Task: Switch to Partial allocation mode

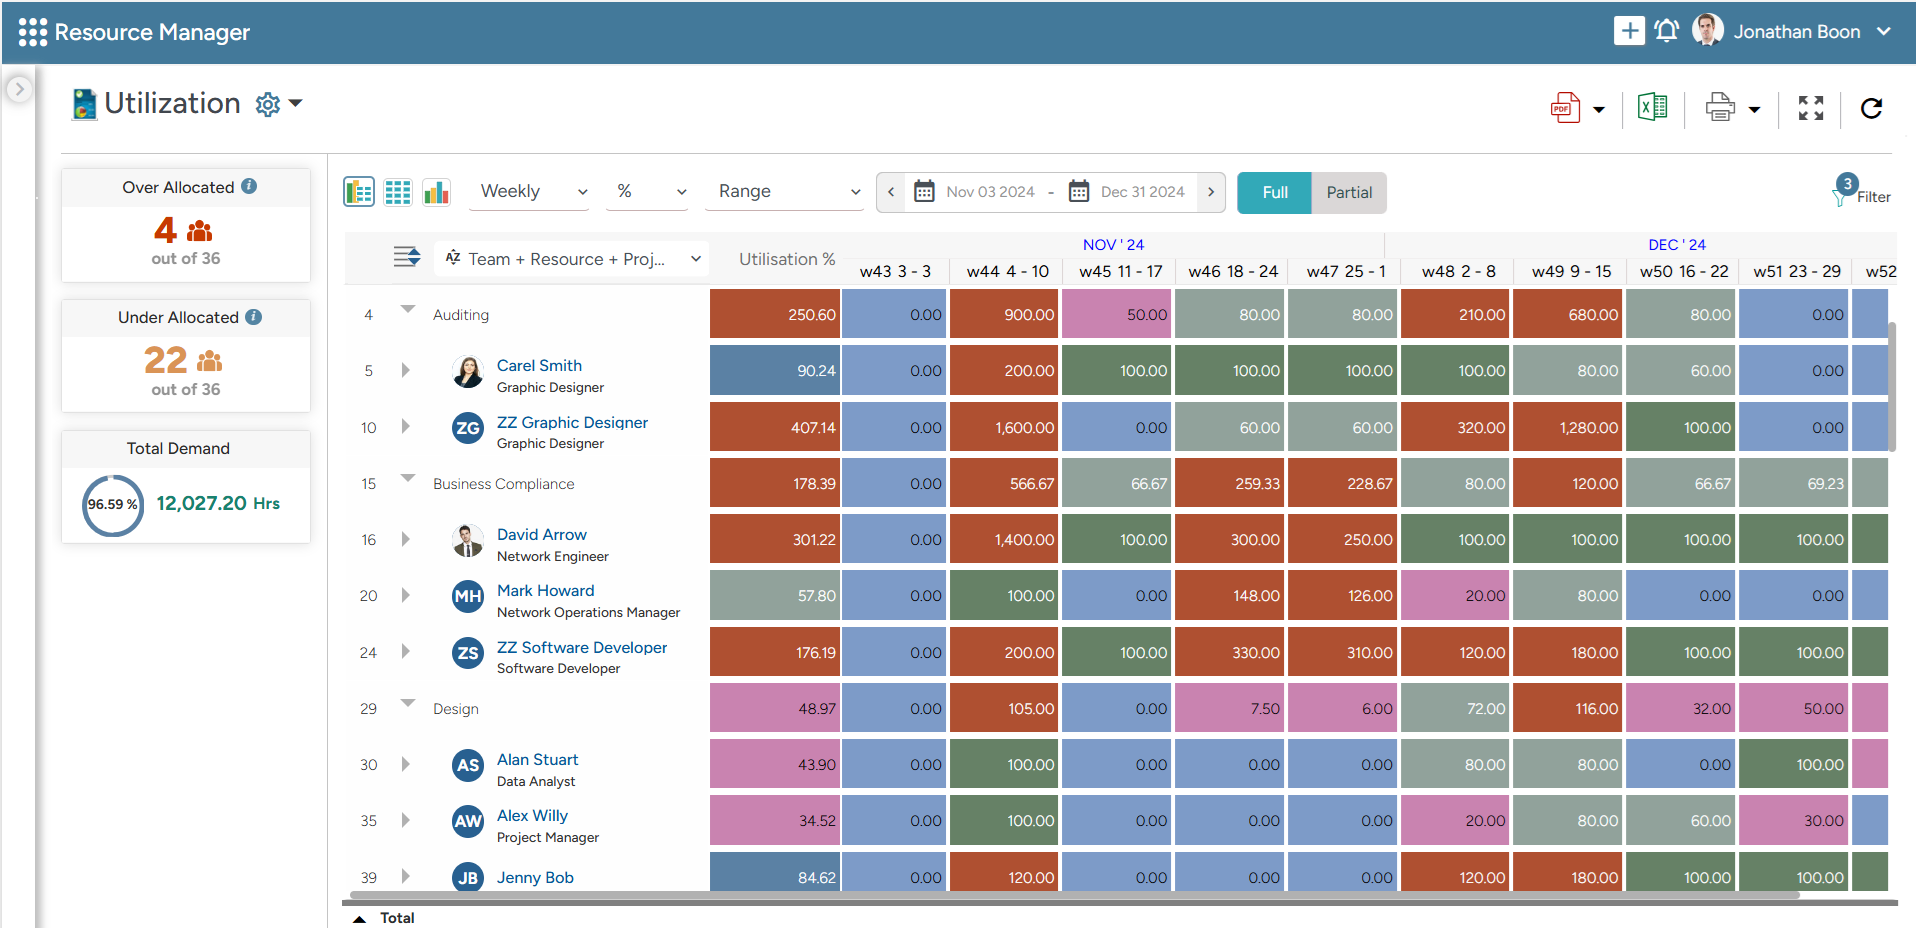Action: coord(1348,192)
